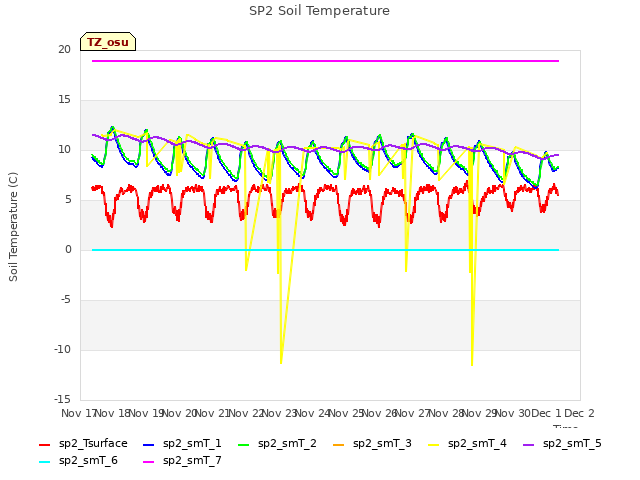Click the deepest yellow spike near Nov 29

472,363
